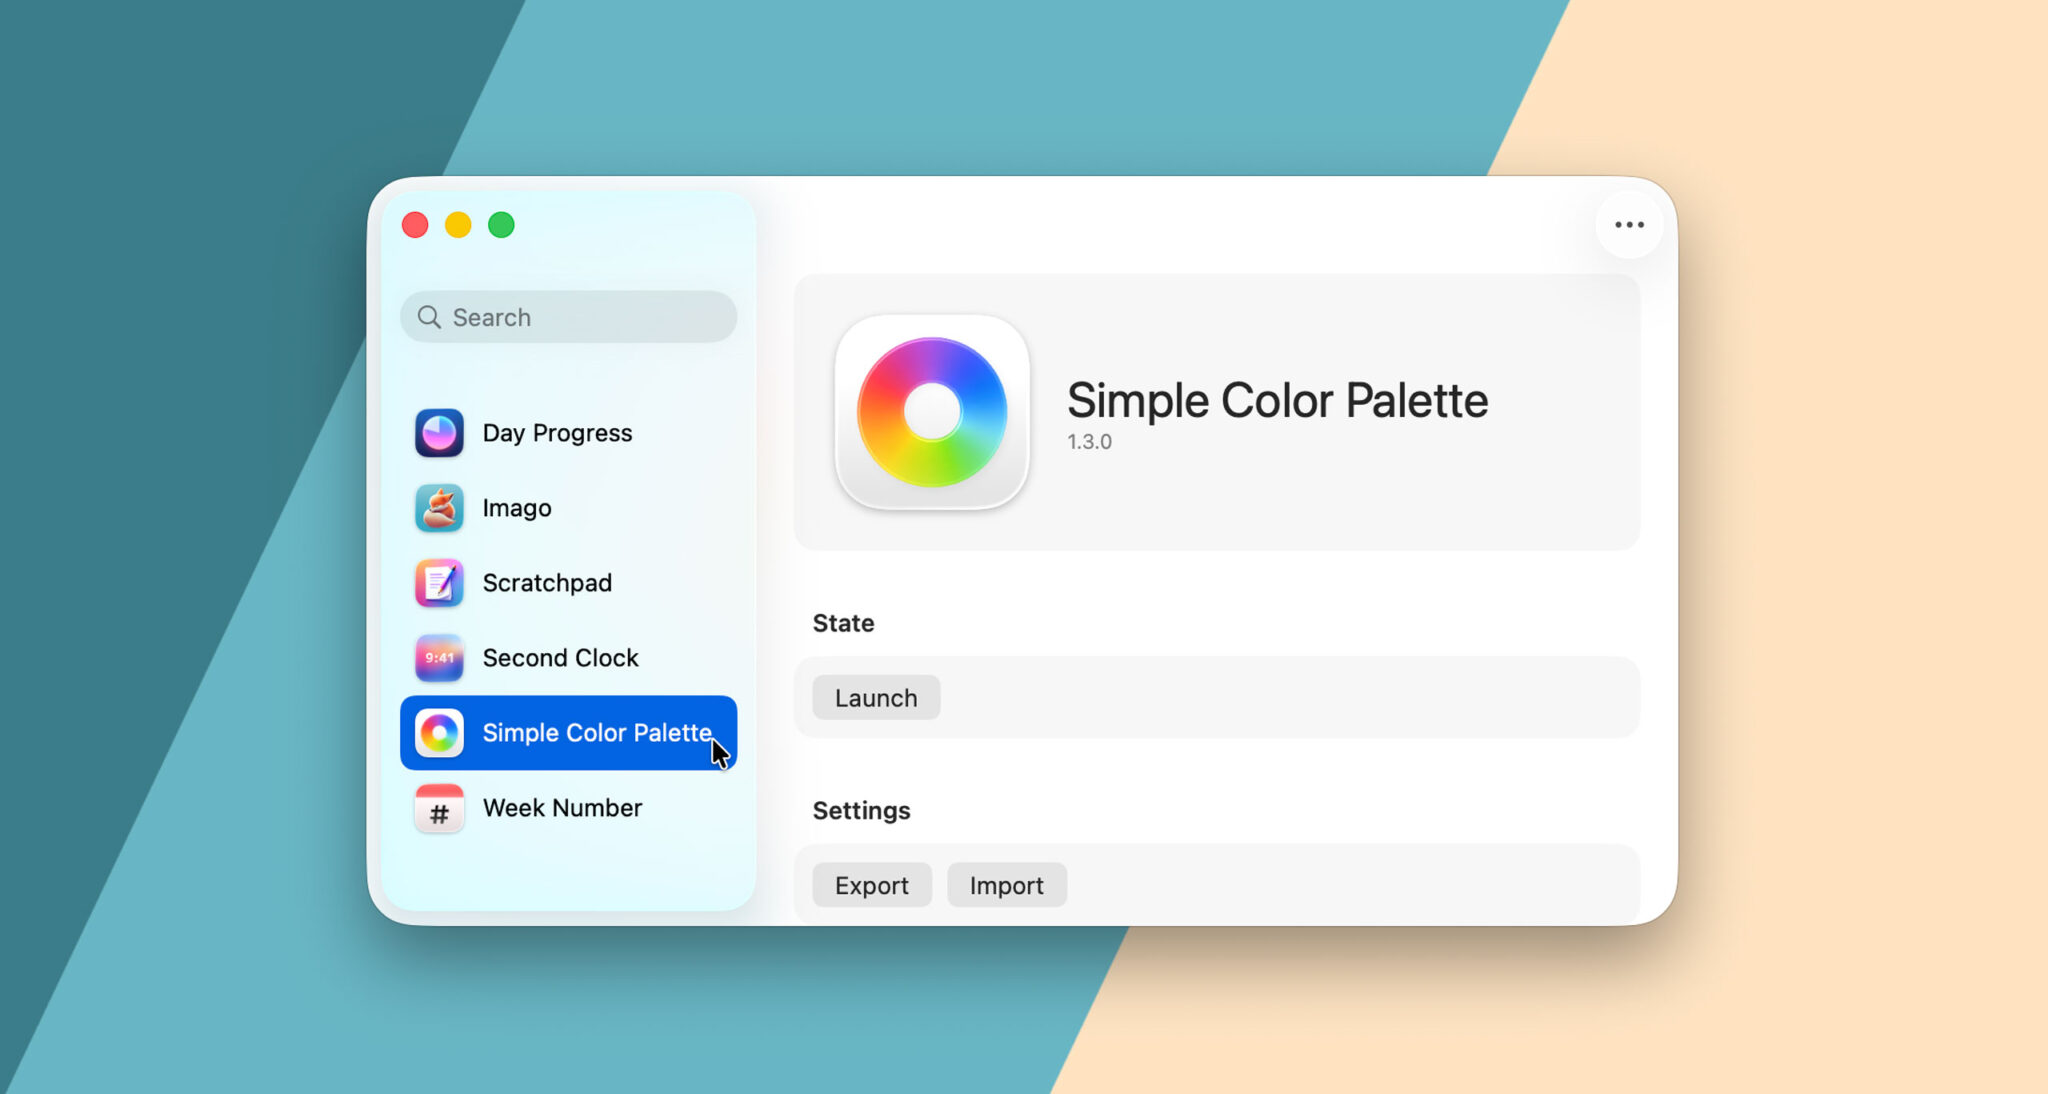2048x1094 pixels.
Task: Click the Export settings button
Action: [872, 885]
